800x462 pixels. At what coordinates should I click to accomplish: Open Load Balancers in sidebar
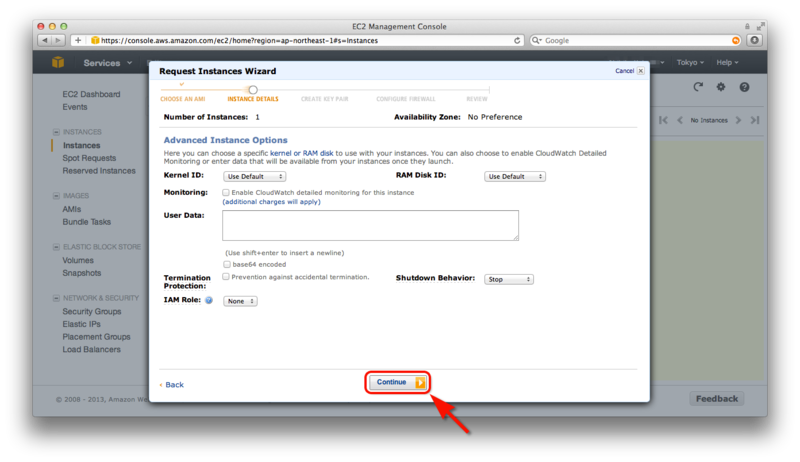click(92, 350)
